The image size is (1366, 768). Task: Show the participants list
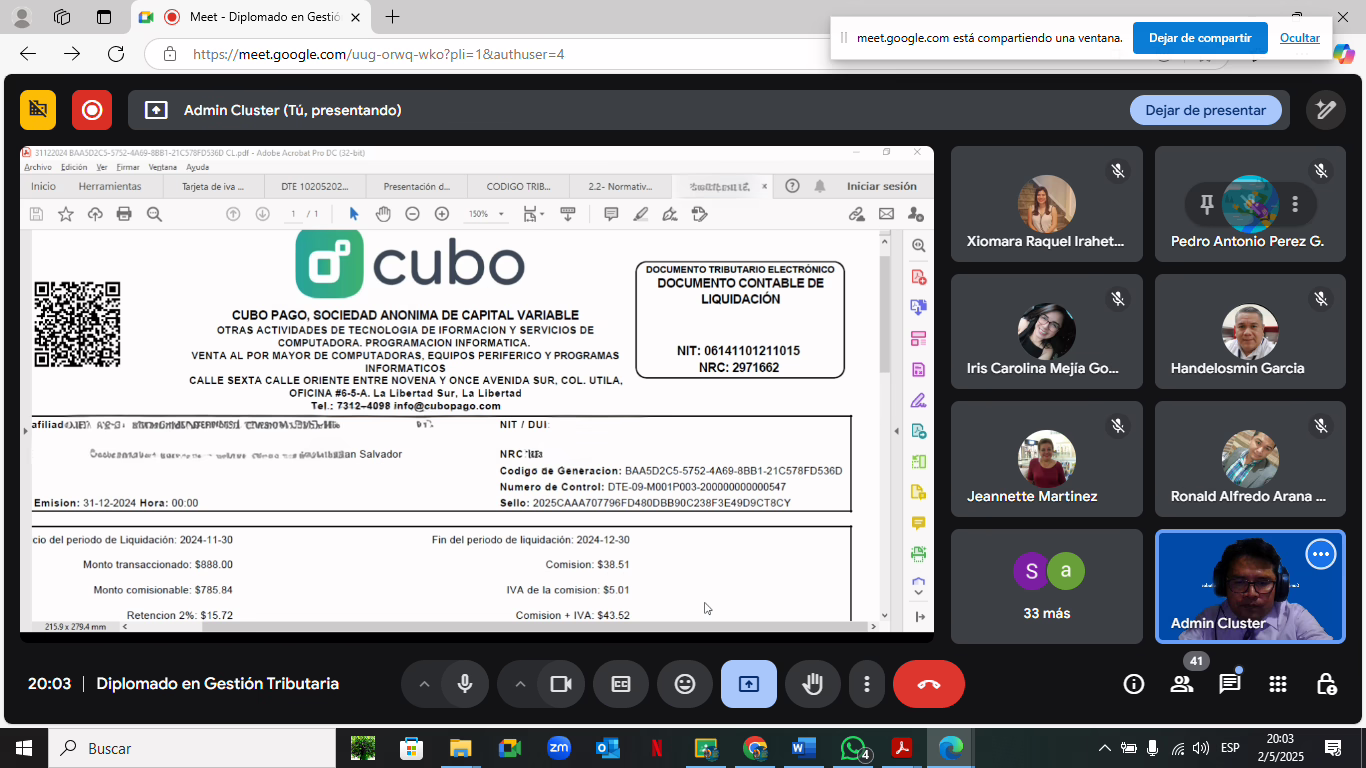click(1181, 684)
